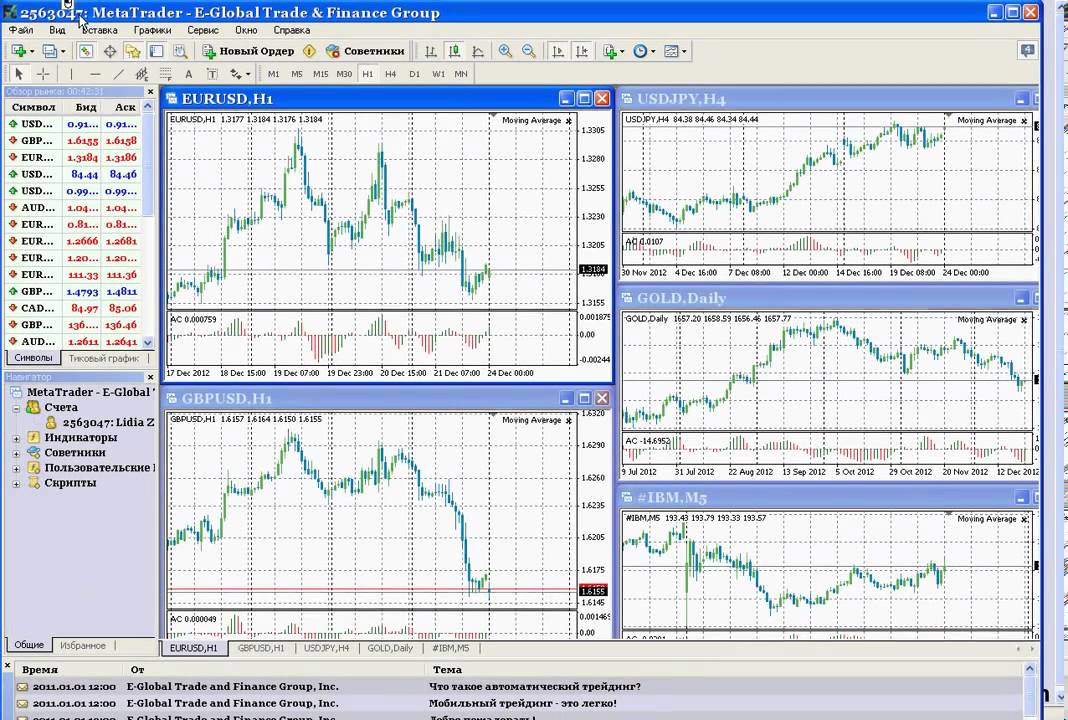1068x720 pixels.
Task: Switch chart to bar chart icon
Action: 430,51
